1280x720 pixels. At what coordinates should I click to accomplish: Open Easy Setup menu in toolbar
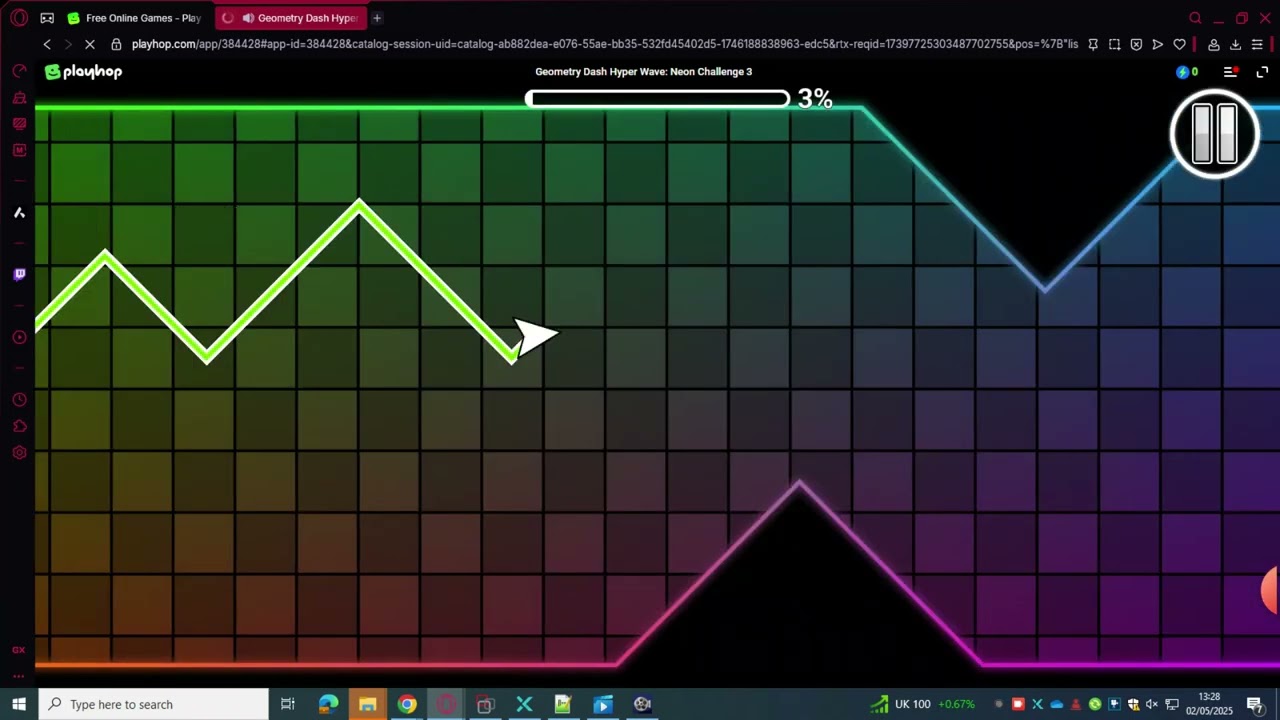[x=1257, y=44]
